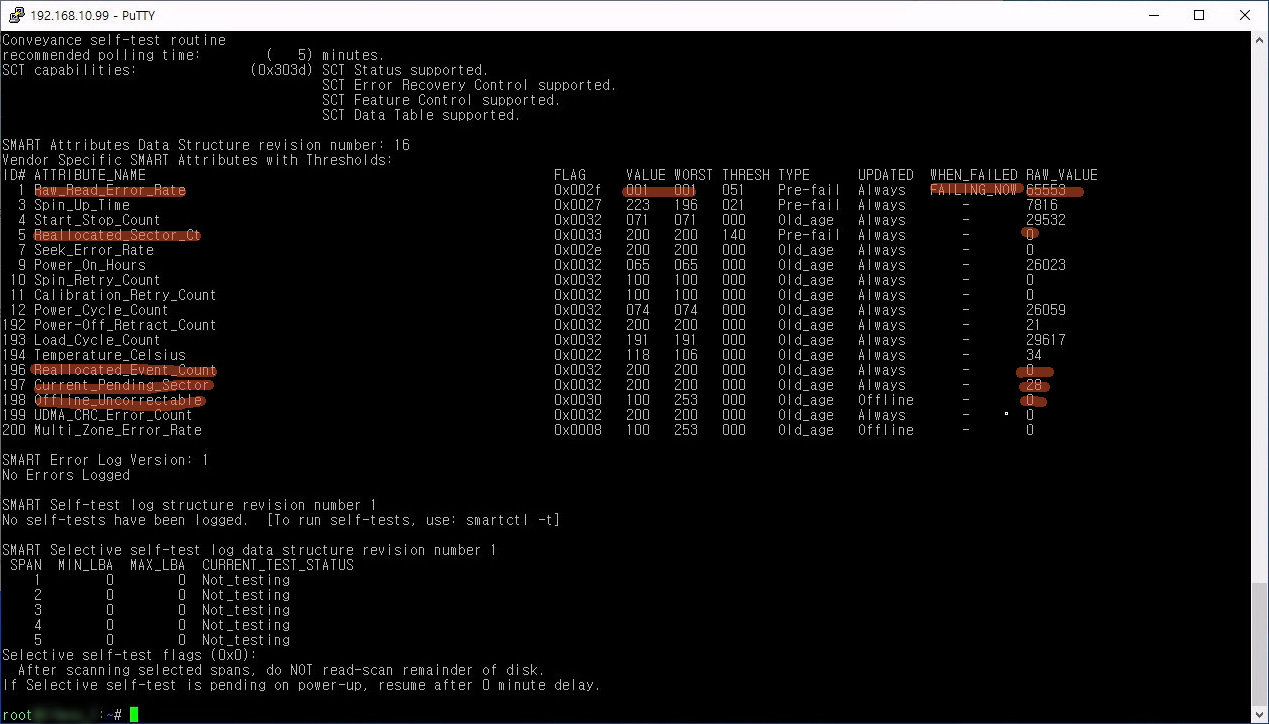The height and width of the screenshot is (724, 1269).
Task: Click the 'No Errors Logged' line
Action: [x=66, y=475]
